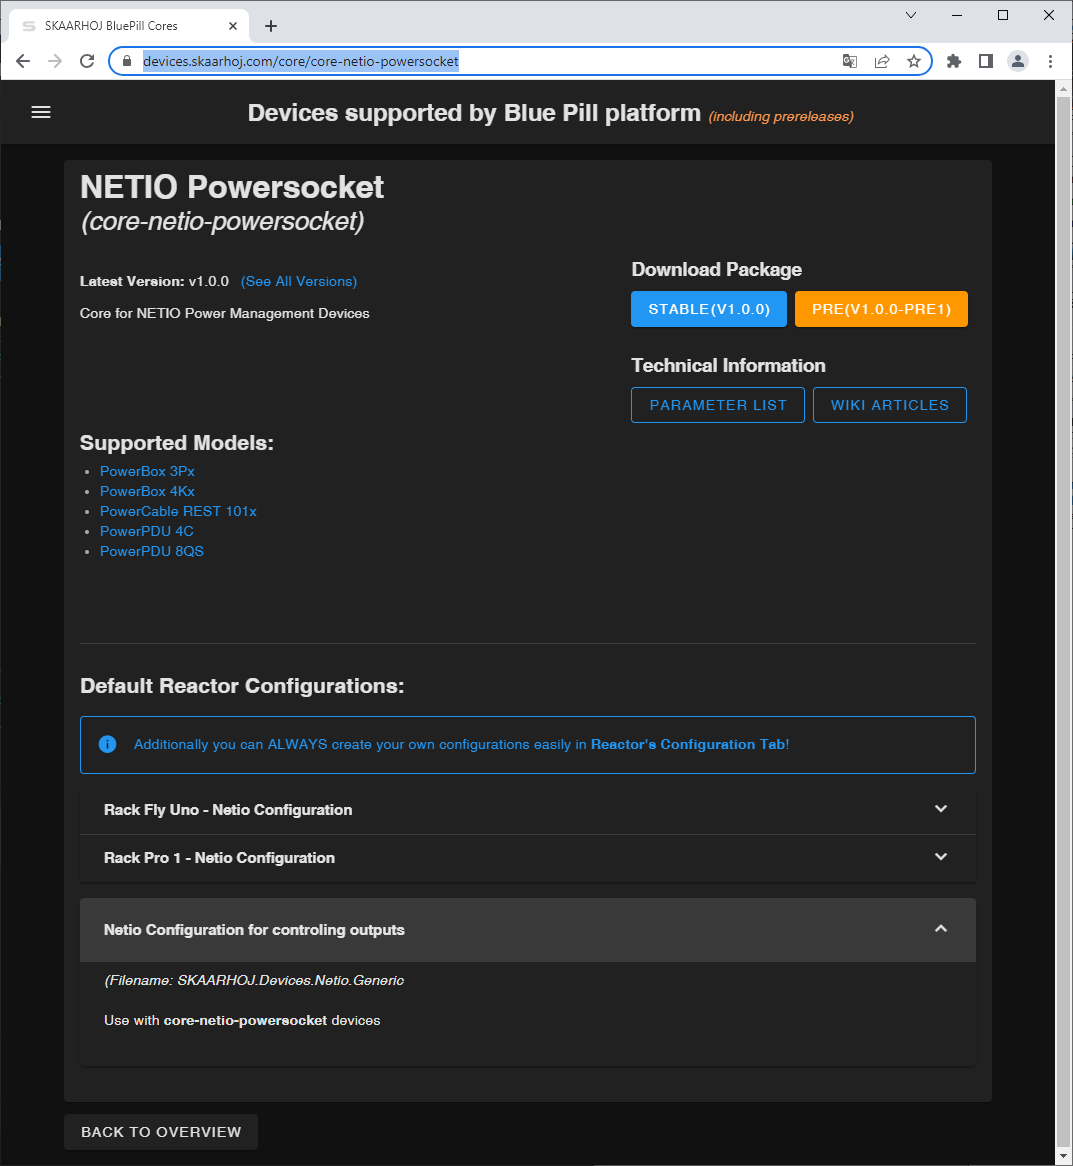Open the tab search dropdown arrow
The image size is (1073, 1166).
(911, 15)
